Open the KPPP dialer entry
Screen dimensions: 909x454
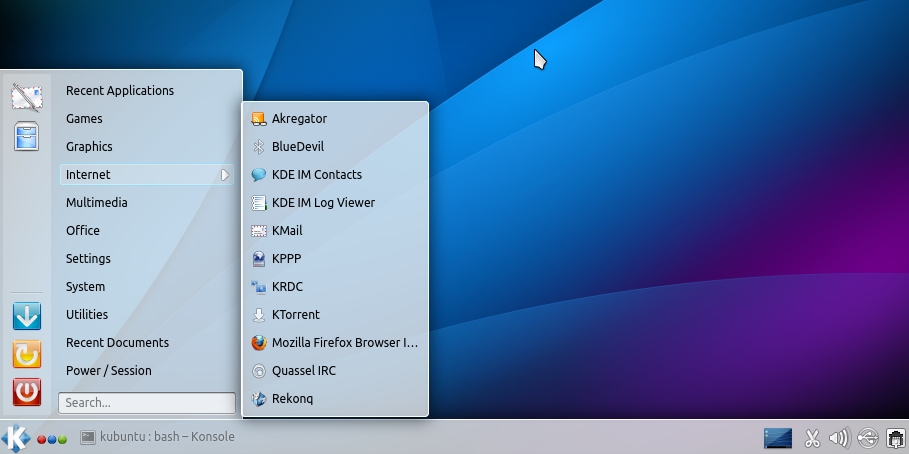(x=335, y=259)
